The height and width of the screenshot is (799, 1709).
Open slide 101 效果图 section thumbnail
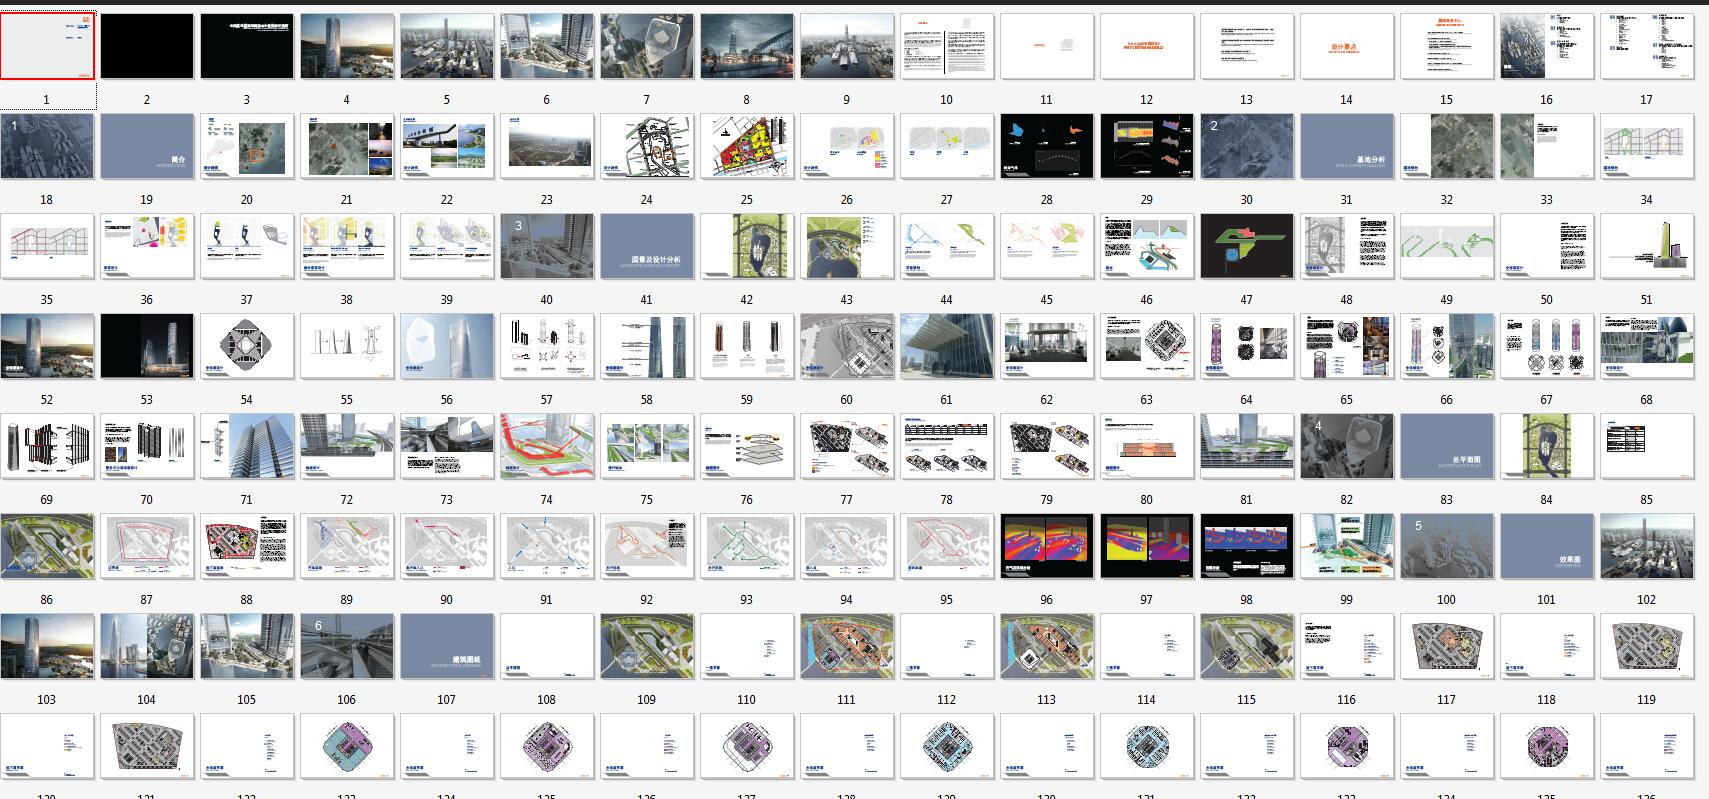click(1547, 546)
